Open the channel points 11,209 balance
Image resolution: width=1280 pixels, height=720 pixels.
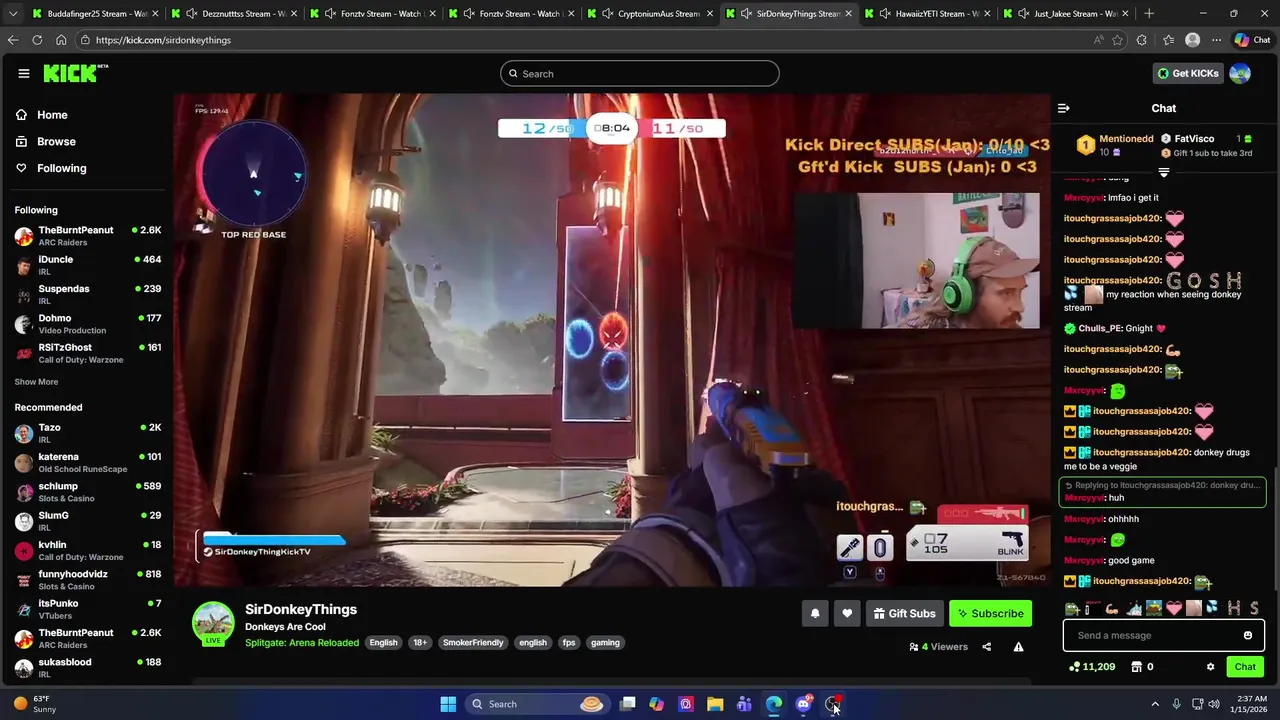1092,667
